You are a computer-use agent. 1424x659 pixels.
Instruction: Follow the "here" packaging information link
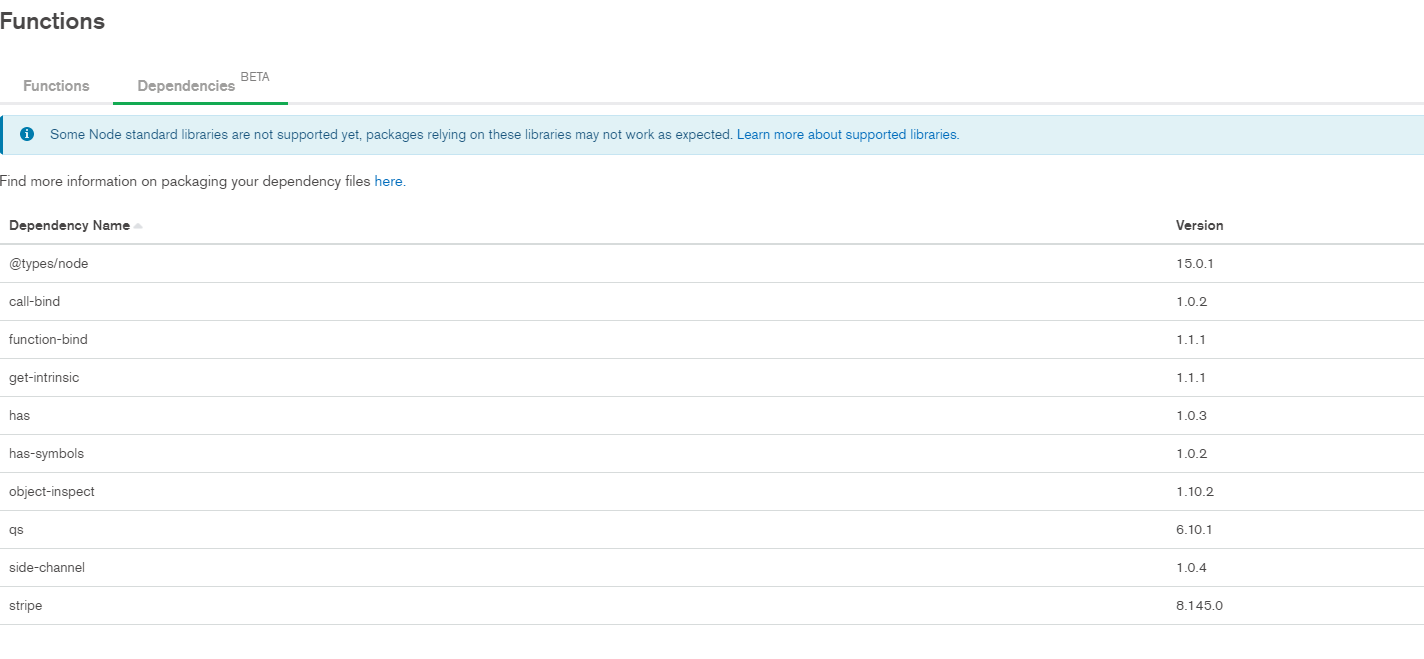tap(388, 182)
